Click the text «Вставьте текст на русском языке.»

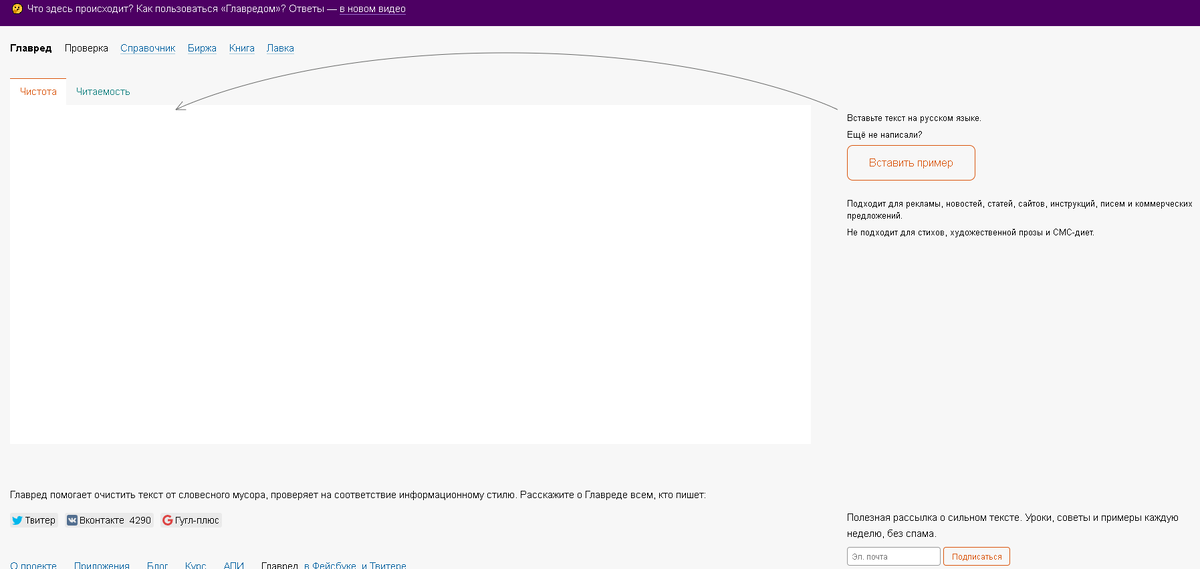[x=914, y=118]
